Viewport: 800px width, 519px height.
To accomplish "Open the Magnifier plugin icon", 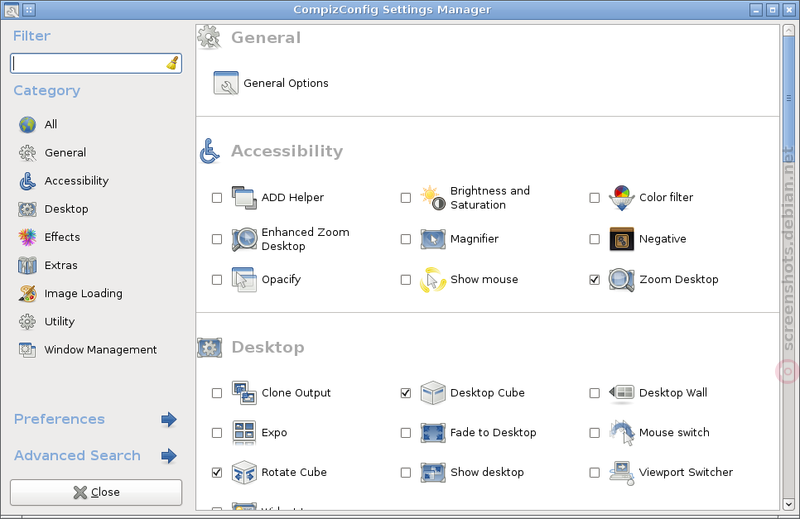I will (433, 239).
